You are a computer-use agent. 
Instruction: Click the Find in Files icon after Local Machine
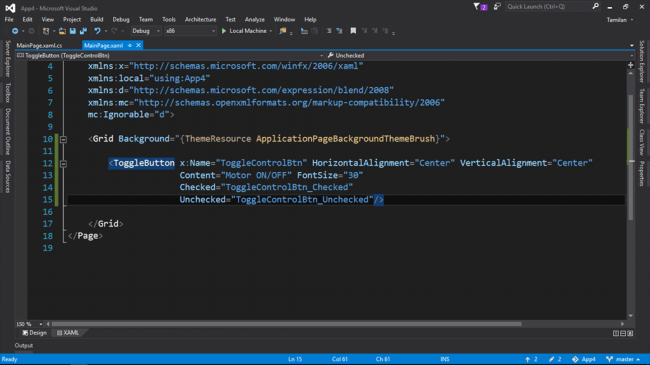tap(283, 31)
